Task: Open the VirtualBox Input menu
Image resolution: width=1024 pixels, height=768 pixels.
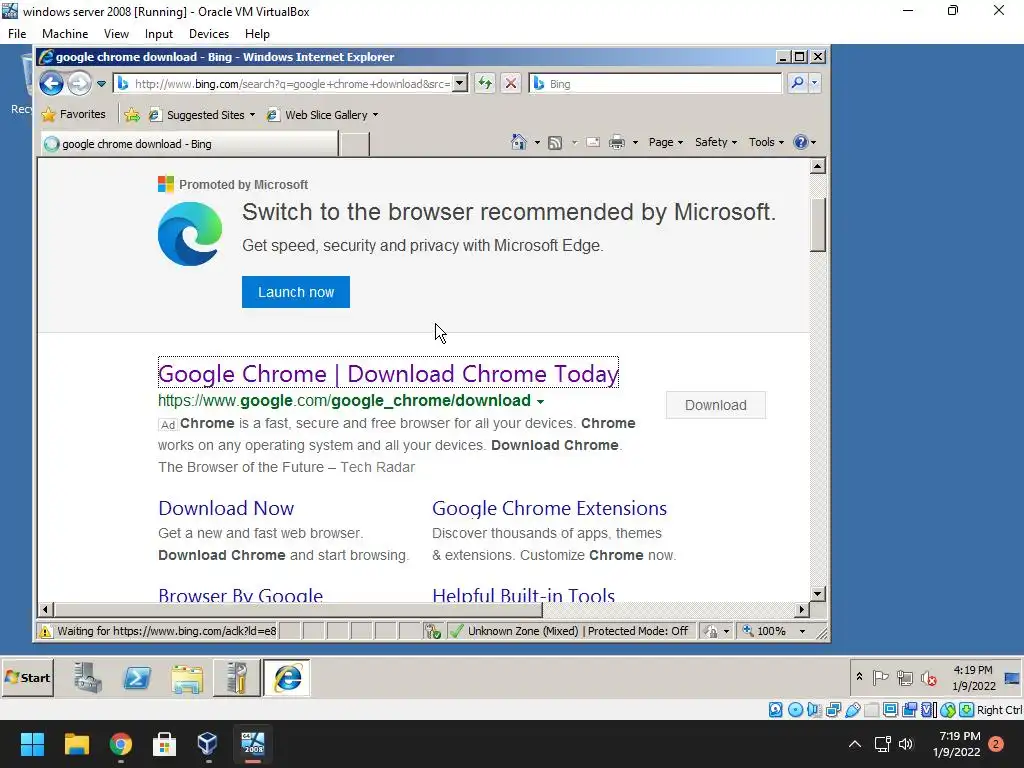Action: click(x=159, y=34)
